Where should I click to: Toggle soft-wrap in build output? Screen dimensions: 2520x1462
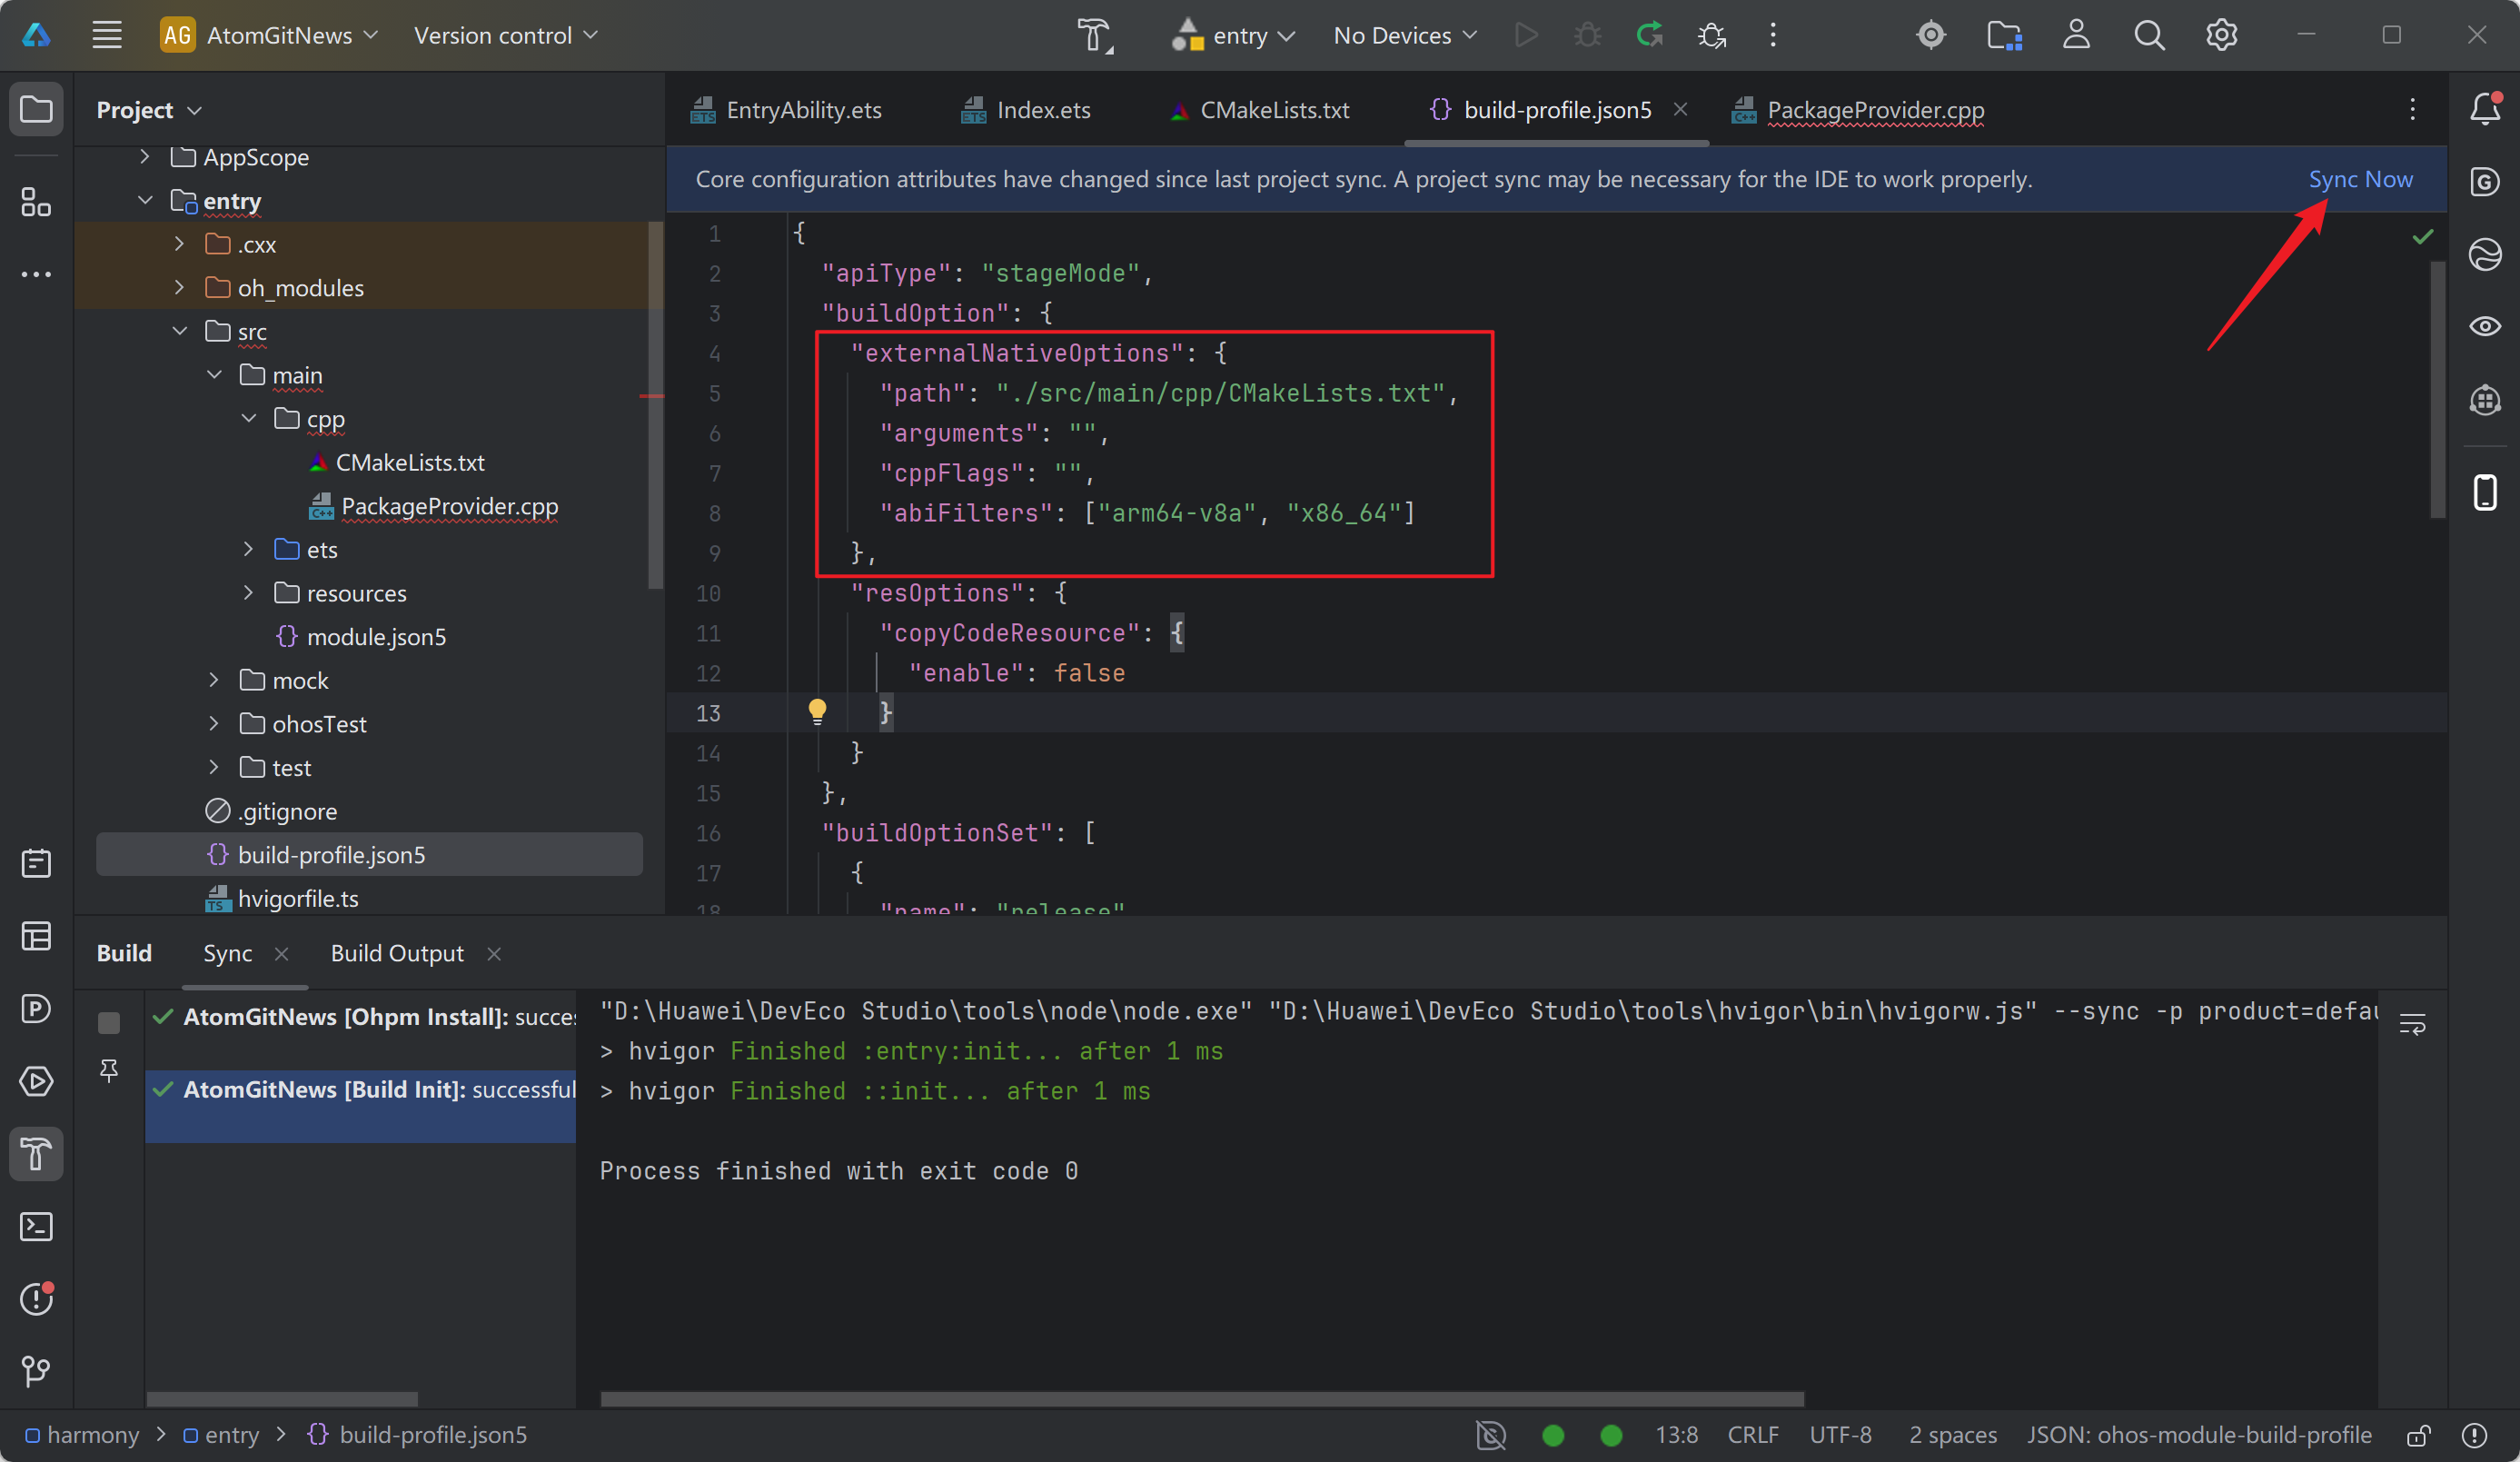click(2412, 1024)
